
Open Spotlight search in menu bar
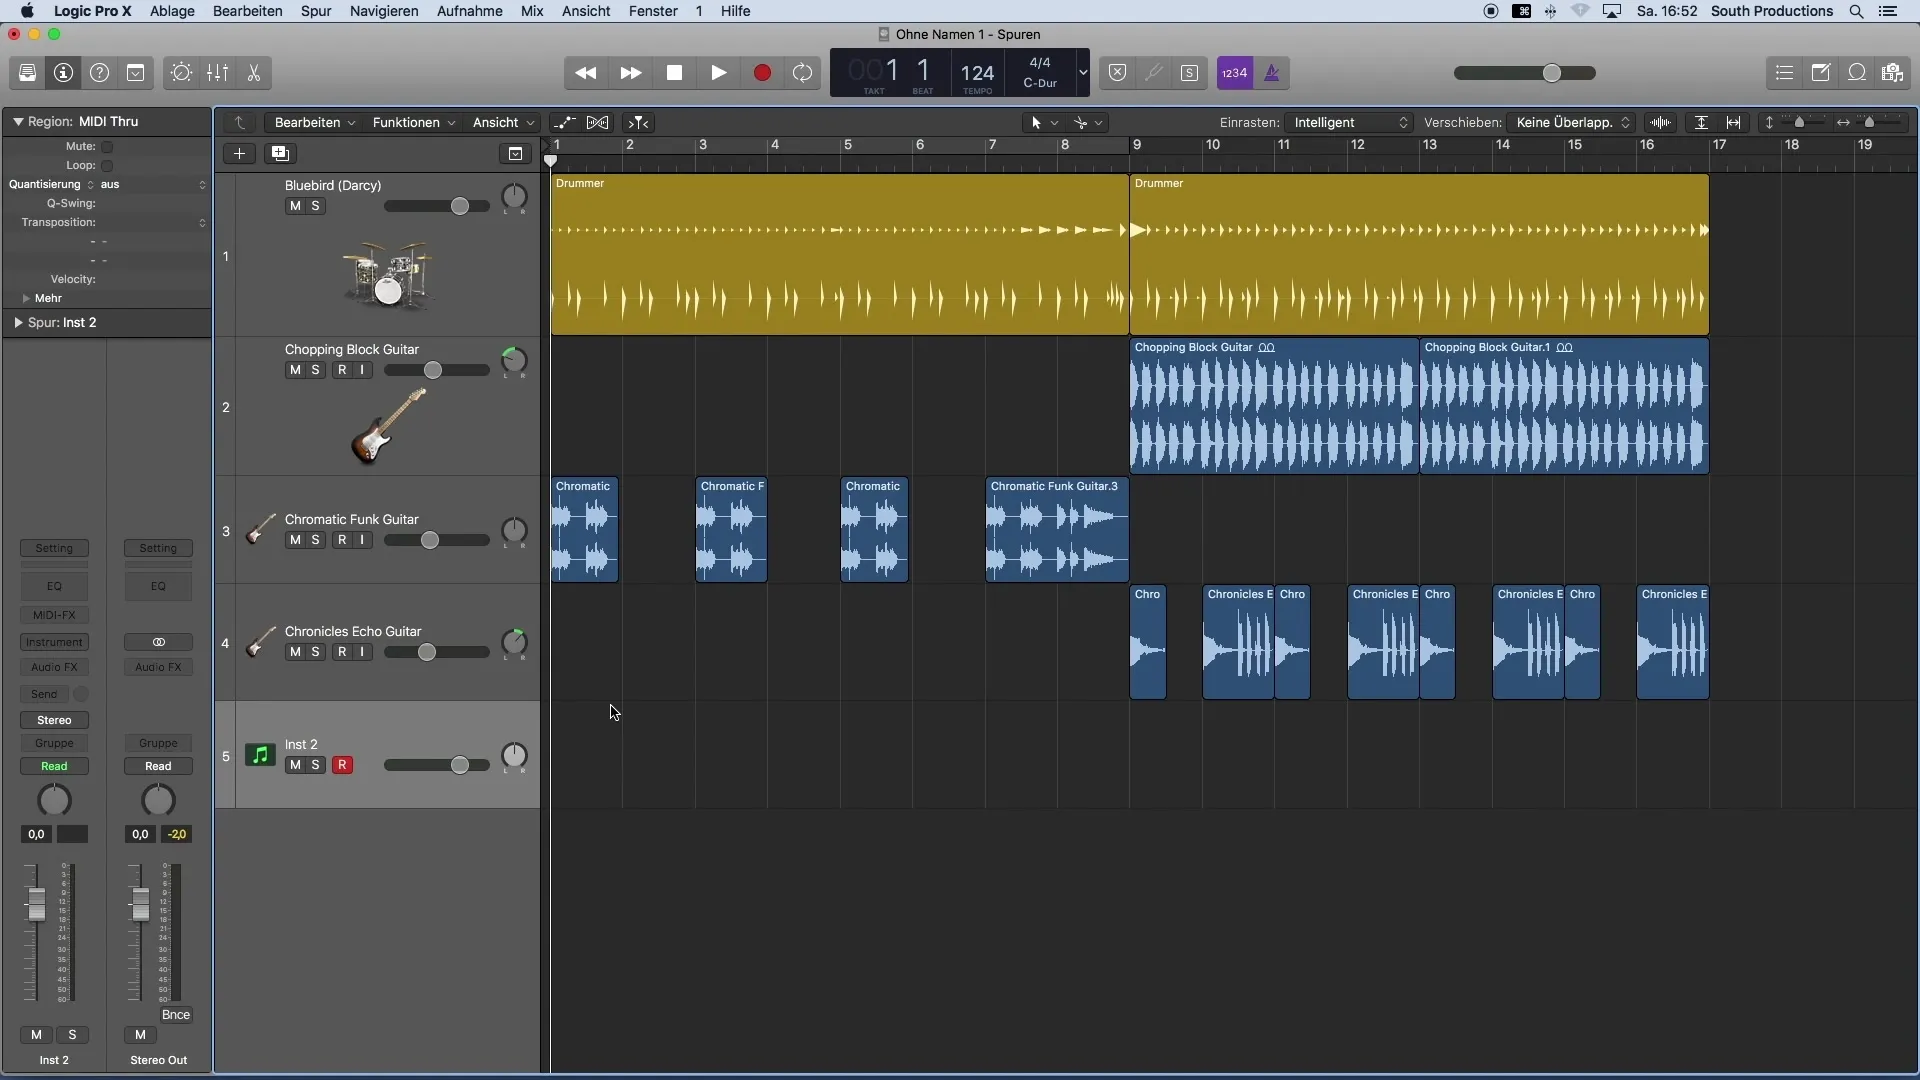click(x=1856, y=11)
